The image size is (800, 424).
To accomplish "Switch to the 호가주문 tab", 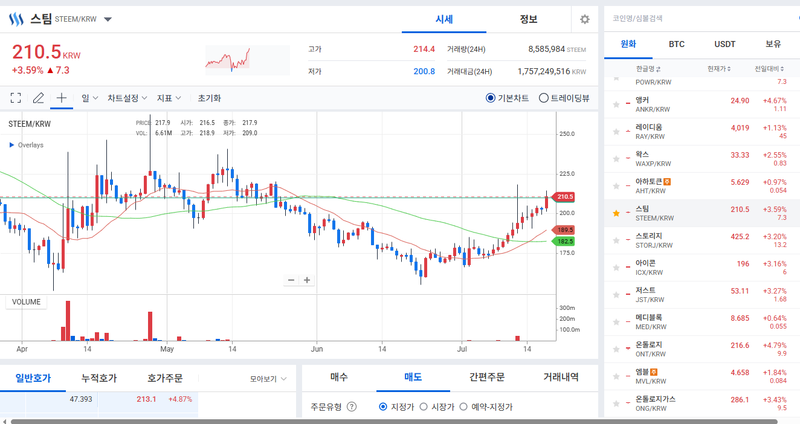I will coord(165,378).
